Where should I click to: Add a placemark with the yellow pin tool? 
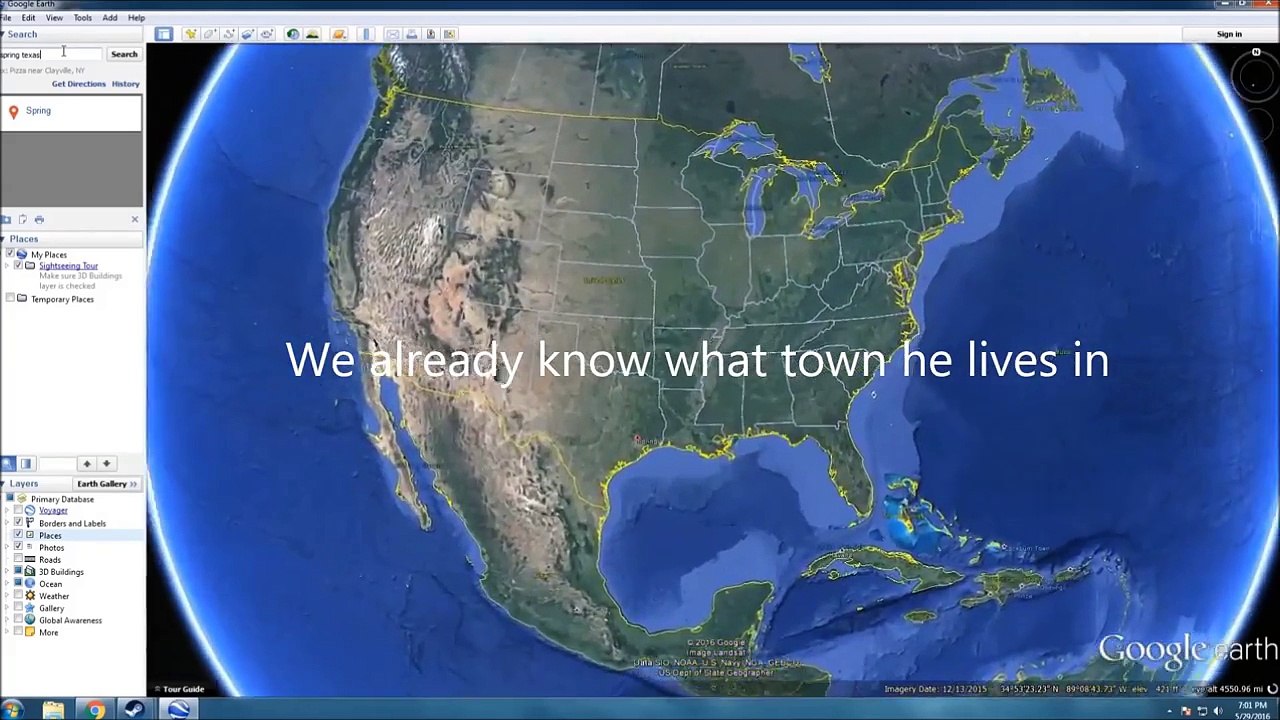[190, 34]
